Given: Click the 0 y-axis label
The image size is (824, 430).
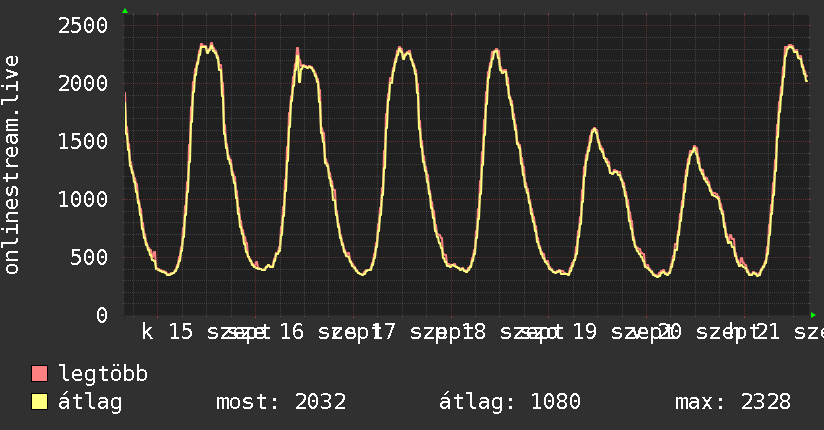Looking at the screenshot, I should (102, 315).
